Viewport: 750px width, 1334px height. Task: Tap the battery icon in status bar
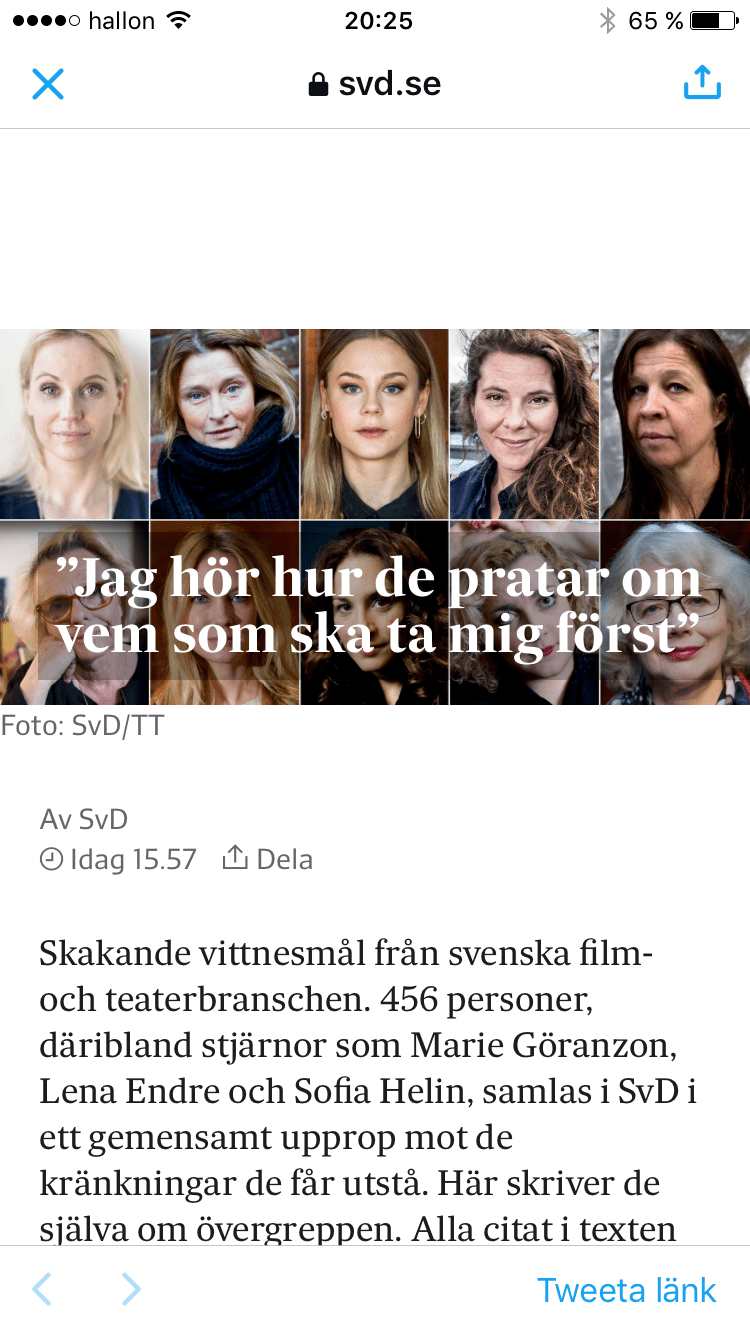(x=715, y=21)
